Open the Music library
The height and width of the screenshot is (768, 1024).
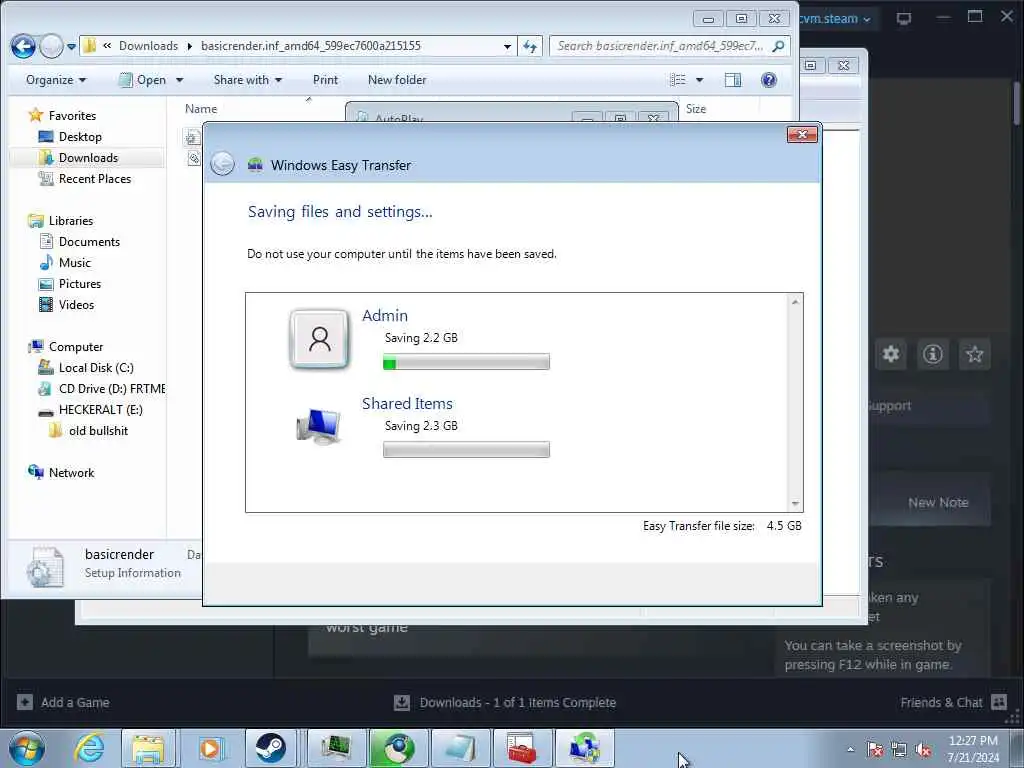point(74,263)
